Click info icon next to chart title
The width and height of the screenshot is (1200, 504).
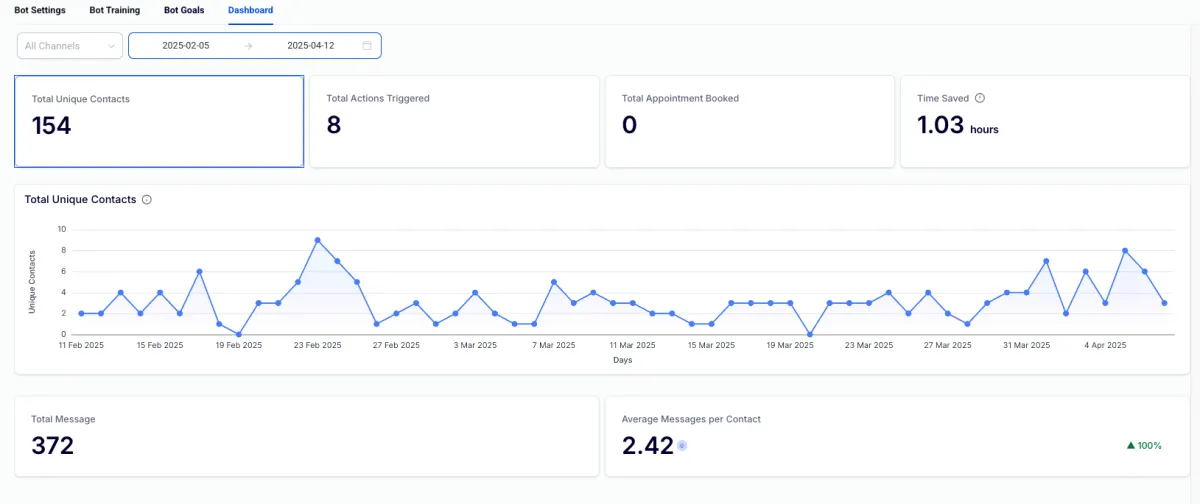point(147,200)
